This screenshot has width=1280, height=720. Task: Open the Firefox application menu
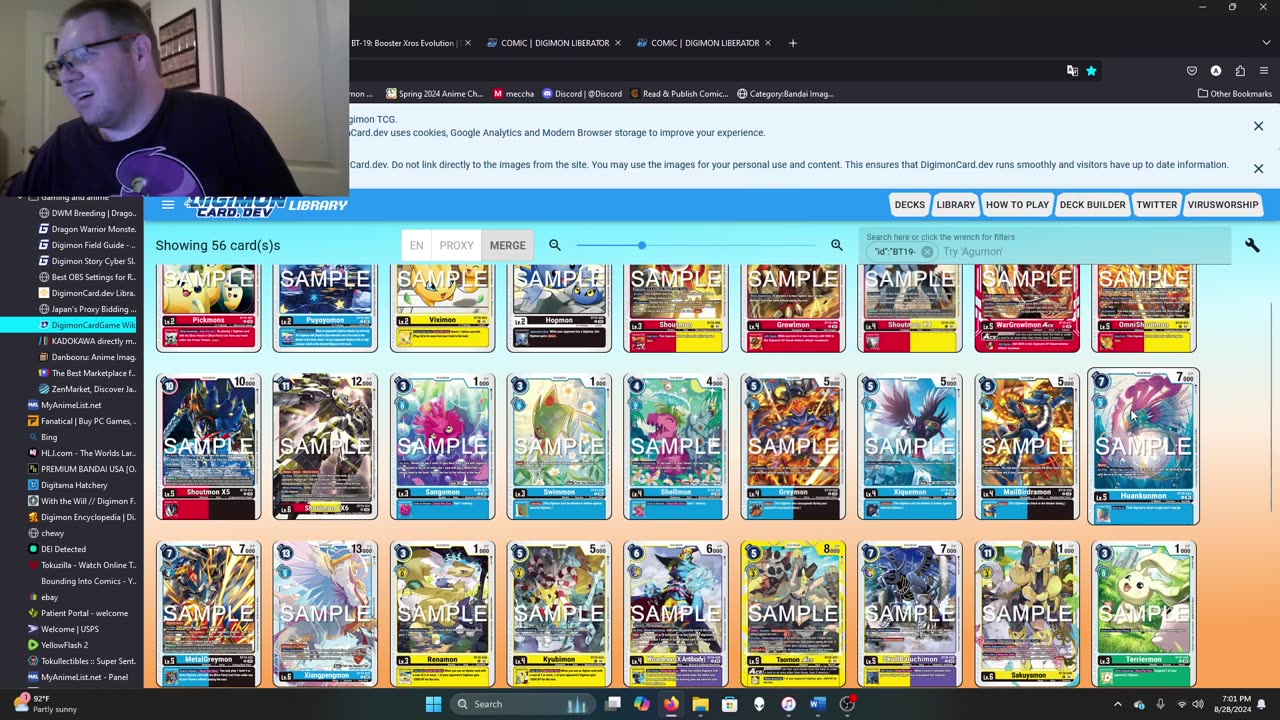[x=1264, y=71]
